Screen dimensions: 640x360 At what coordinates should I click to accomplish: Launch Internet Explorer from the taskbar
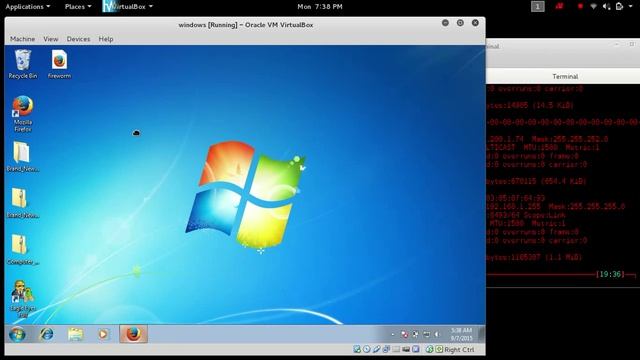tap(47, 334)
